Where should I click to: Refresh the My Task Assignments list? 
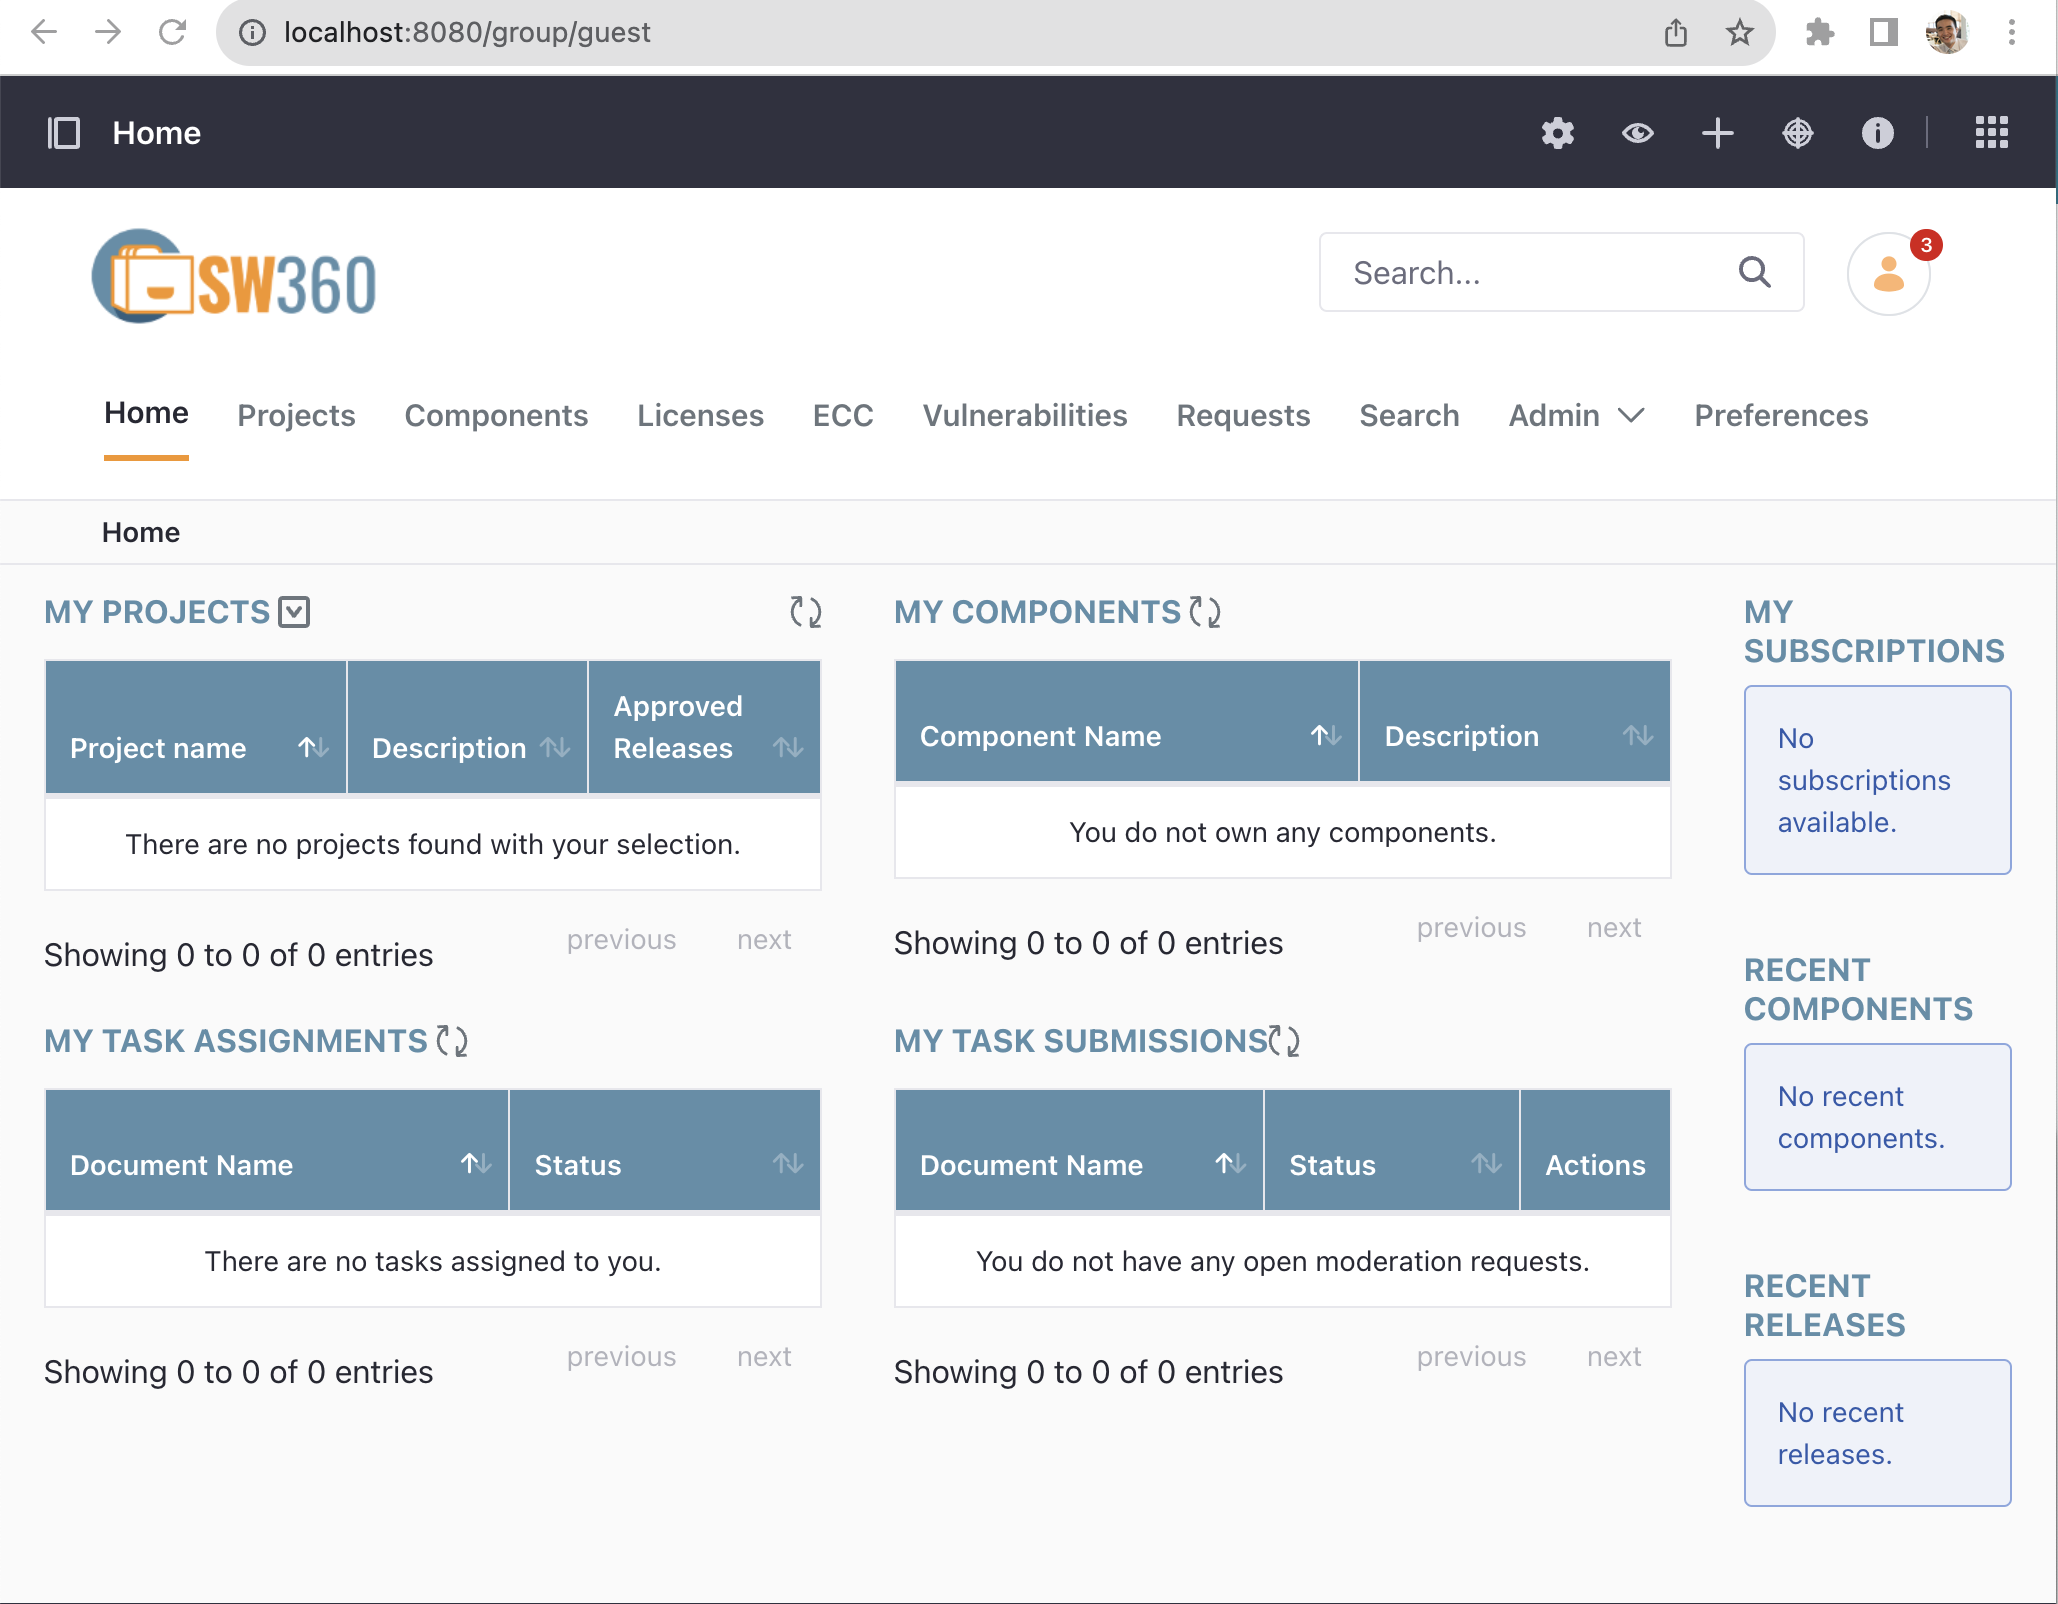(x=452, y=1041)
